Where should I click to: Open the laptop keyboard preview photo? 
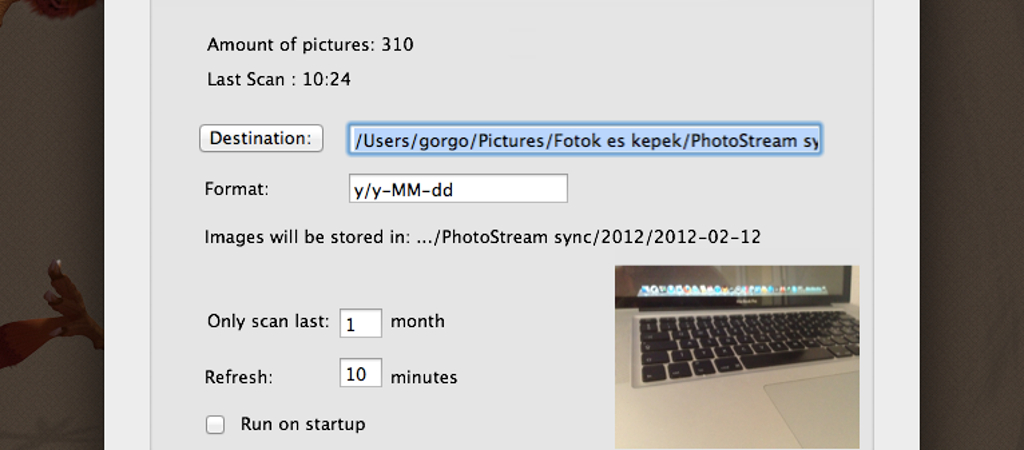click(x=737, y=357)
